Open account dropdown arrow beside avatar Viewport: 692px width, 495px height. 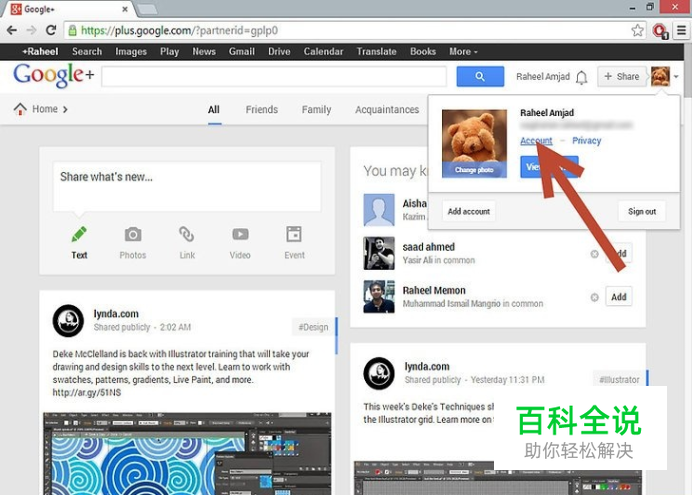676,77
